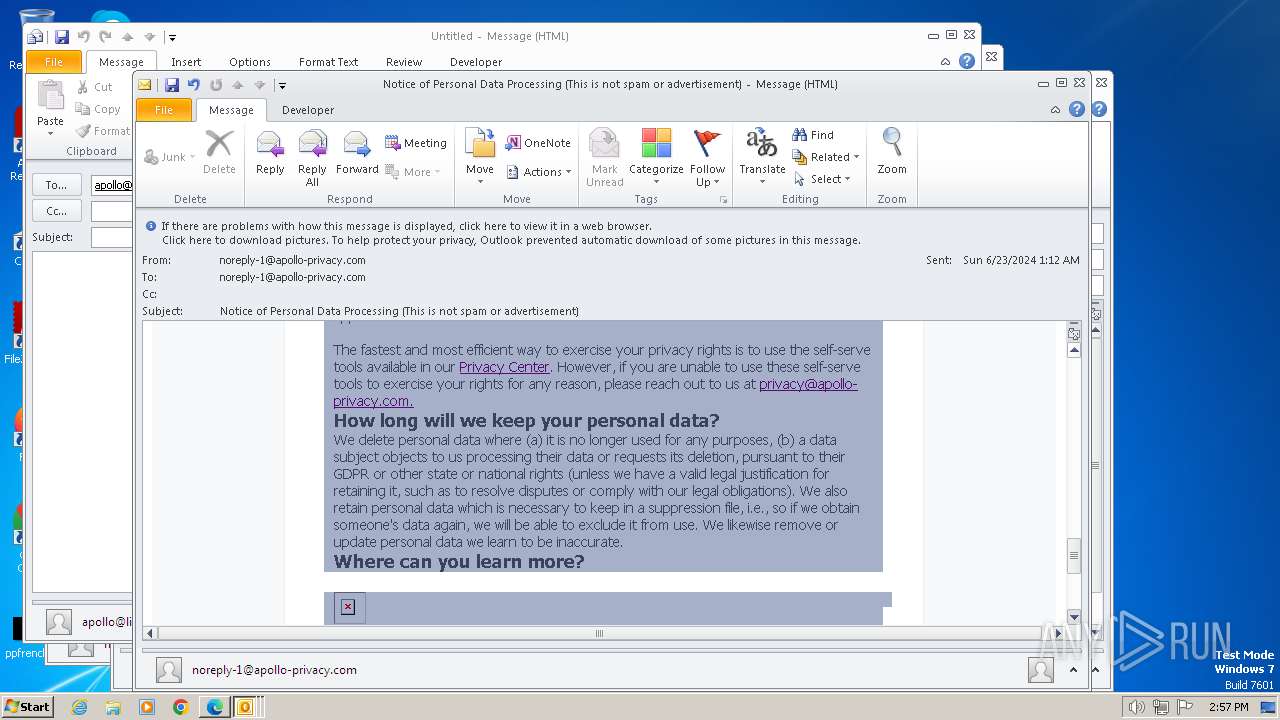This screenshot has width=1280, height=720.
Task: Switch to the Message tab in the notice window
Action: coord(231,110)
